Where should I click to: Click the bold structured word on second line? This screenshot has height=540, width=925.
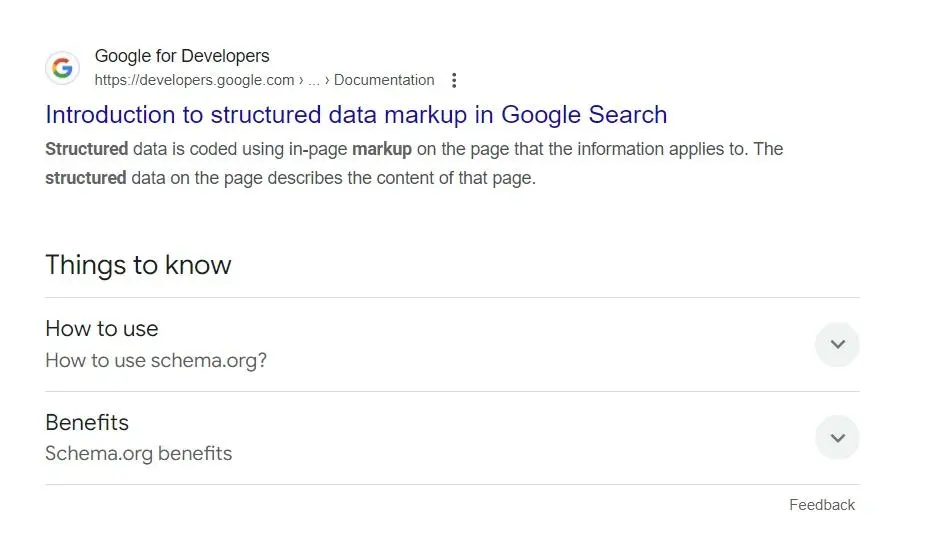(86, 178)
